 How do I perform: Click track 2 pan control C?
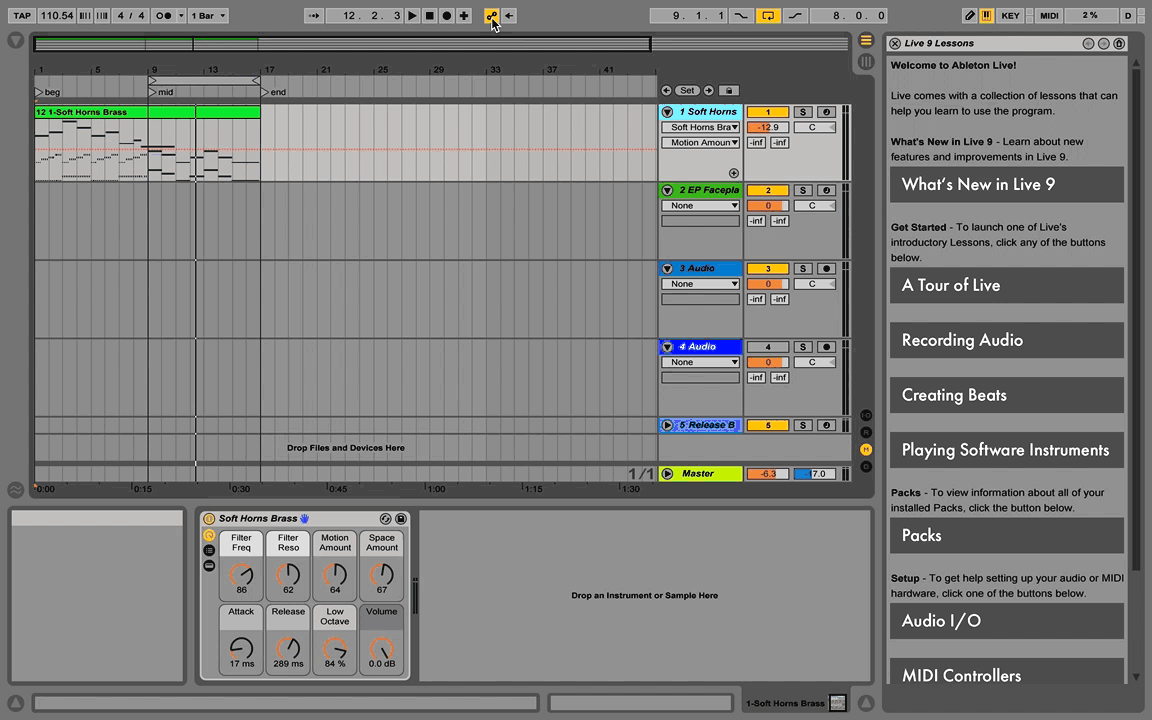click(815, 206)
